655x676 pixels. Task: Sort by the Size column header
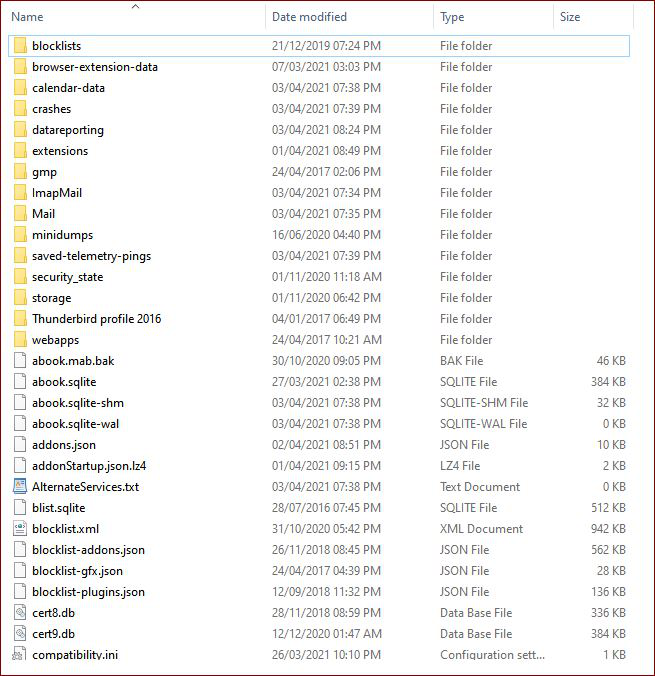(x=570, y=17)
